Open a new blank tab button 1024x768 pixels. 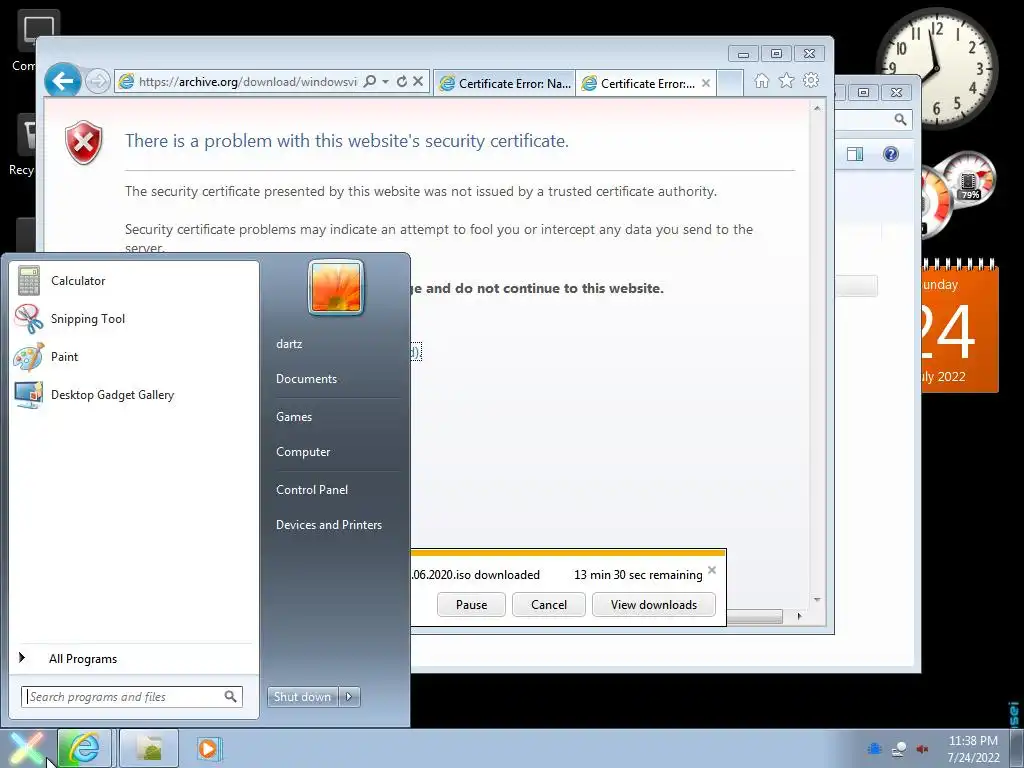[x=729, y=84]
